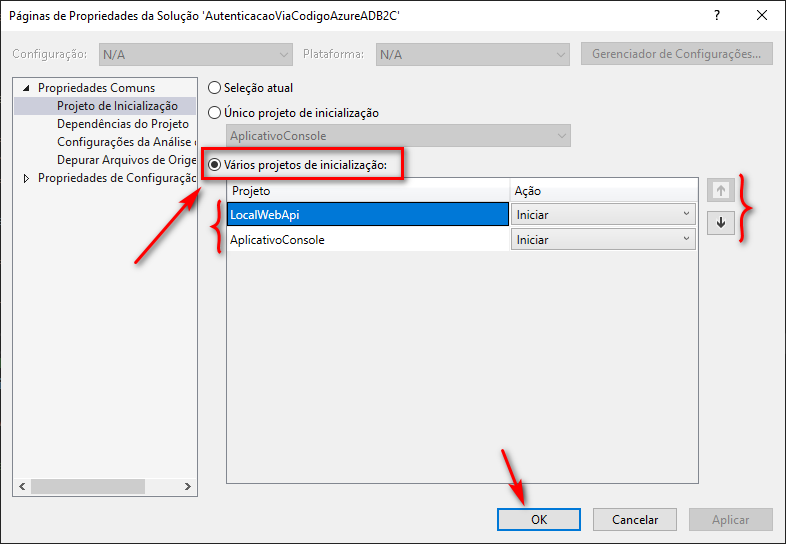Click the move down arrow button
The width and height of the screenshot is (786, 544).
719,223
